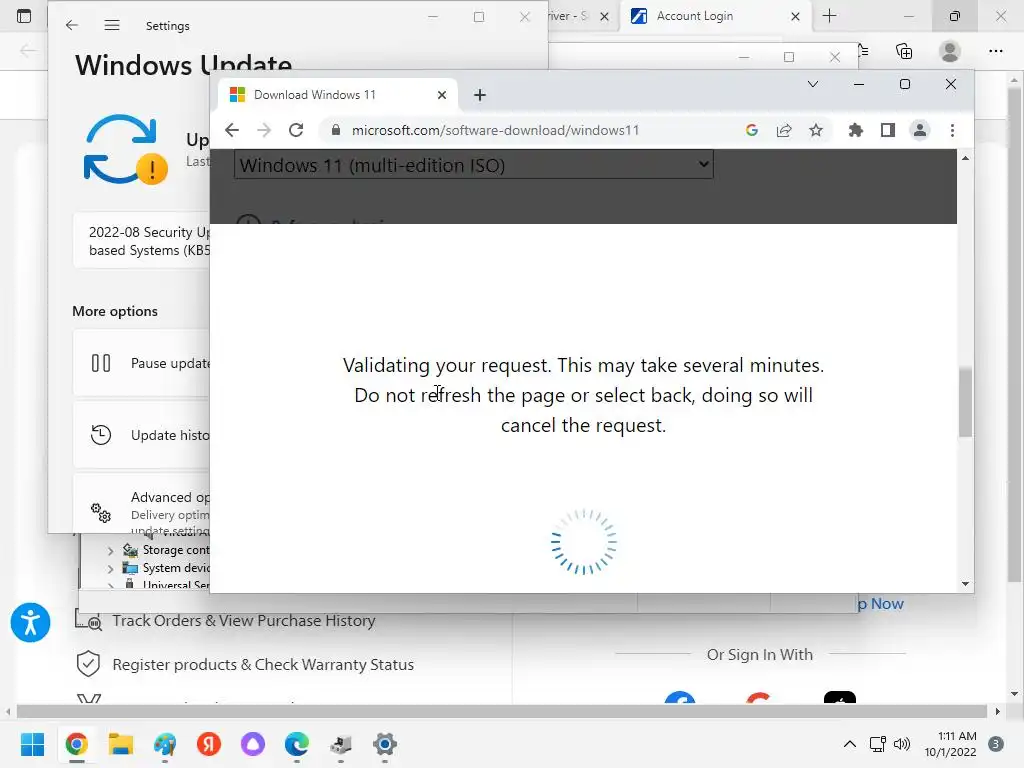Toggle Chrome side panel icon
The image size is (1024, 768).
(x=888, y=130)
